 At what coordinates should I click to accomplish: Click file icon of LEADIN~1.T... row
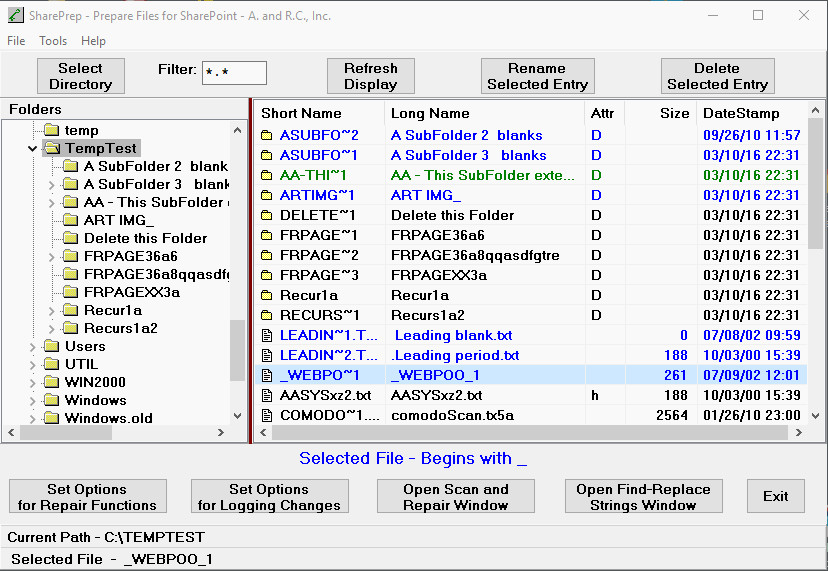pos(267,335)
